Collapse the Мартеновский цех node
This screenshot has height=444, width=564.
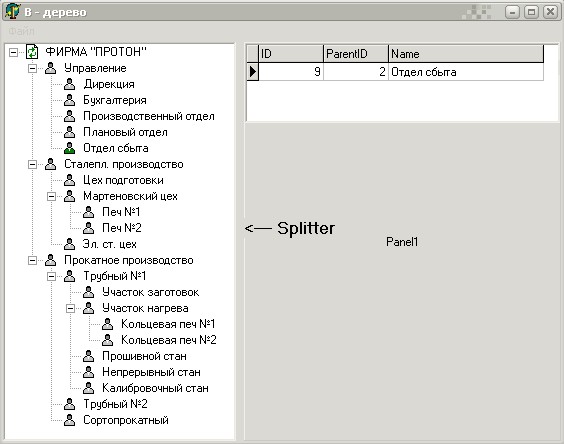click(51, 196)
